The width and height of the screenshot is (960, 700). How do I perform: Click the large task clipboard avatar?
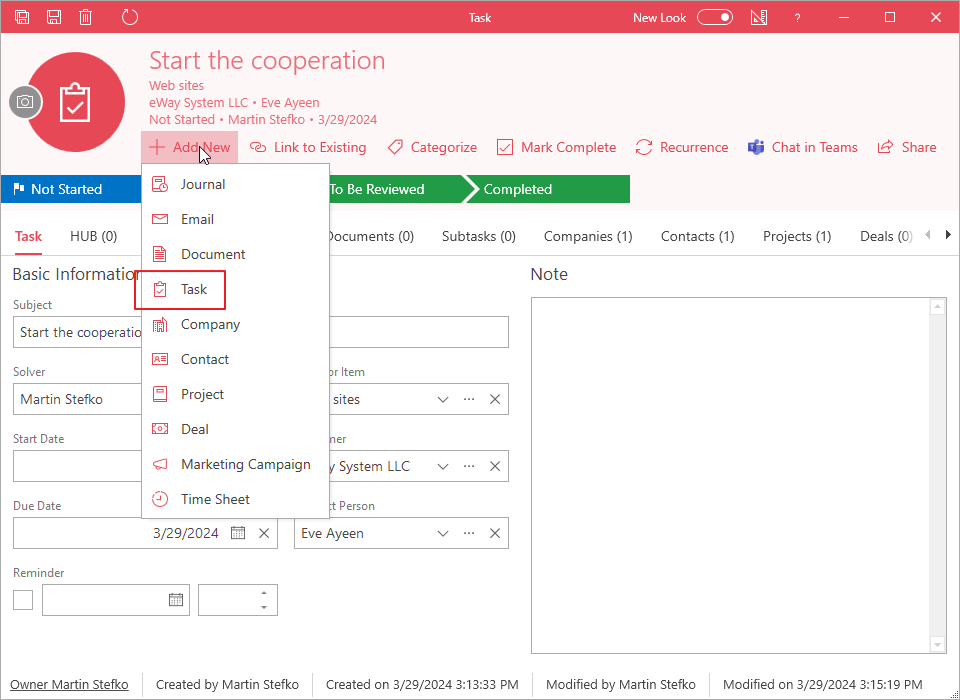click(76, 102)
